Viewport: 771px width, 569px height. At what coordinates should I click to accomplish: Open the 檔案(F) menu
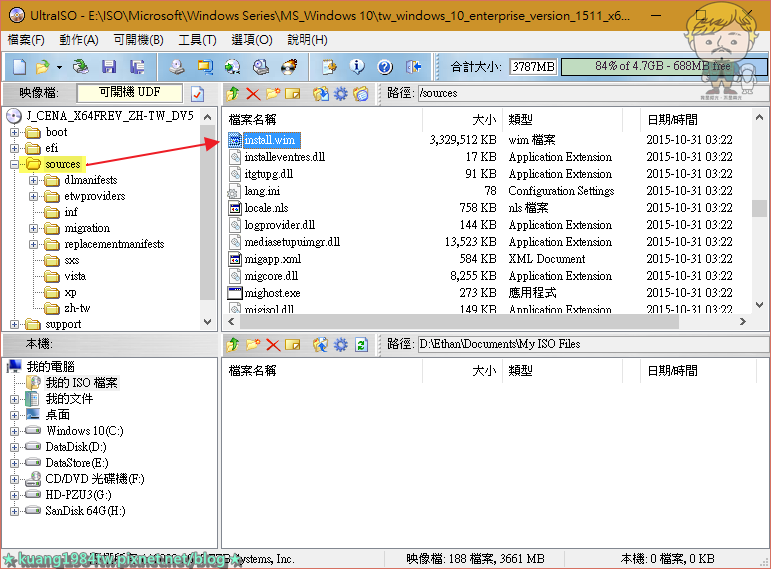26,40
